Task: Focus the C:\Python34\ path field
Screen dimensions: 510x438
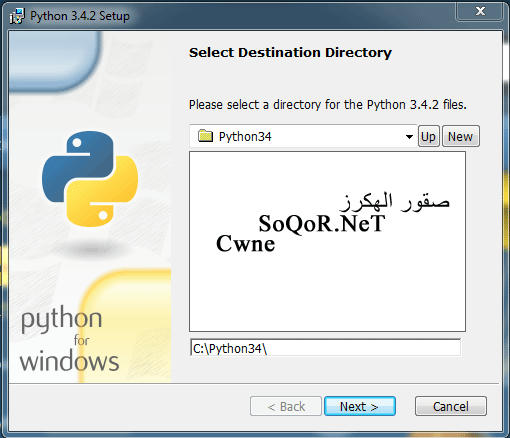Action: [x=325, y=348]
